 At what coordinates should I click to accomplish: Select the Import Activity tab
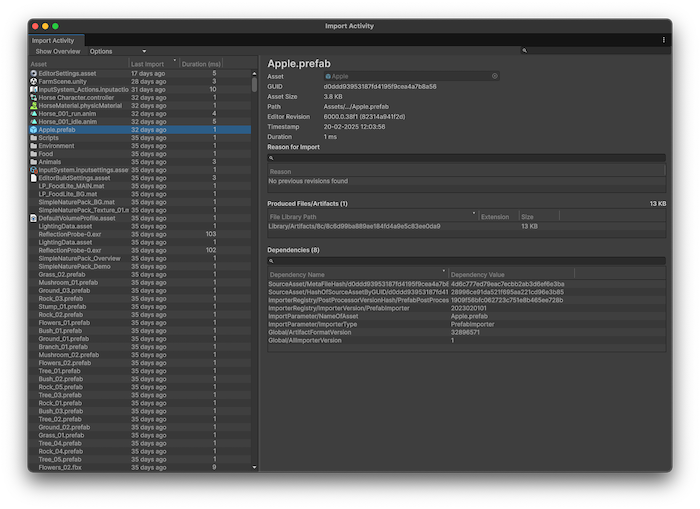point(53,41)
